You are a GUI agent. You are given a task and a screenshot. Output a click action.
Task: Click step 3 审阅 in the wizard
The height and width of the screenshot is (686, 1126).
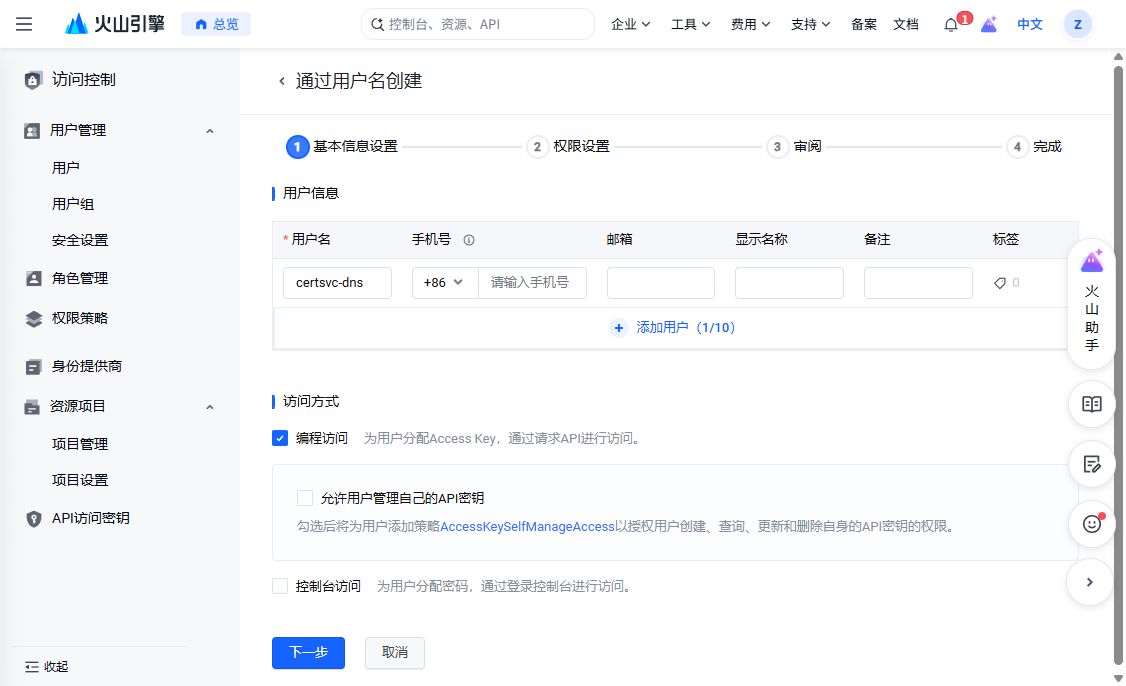pos(794,147)
